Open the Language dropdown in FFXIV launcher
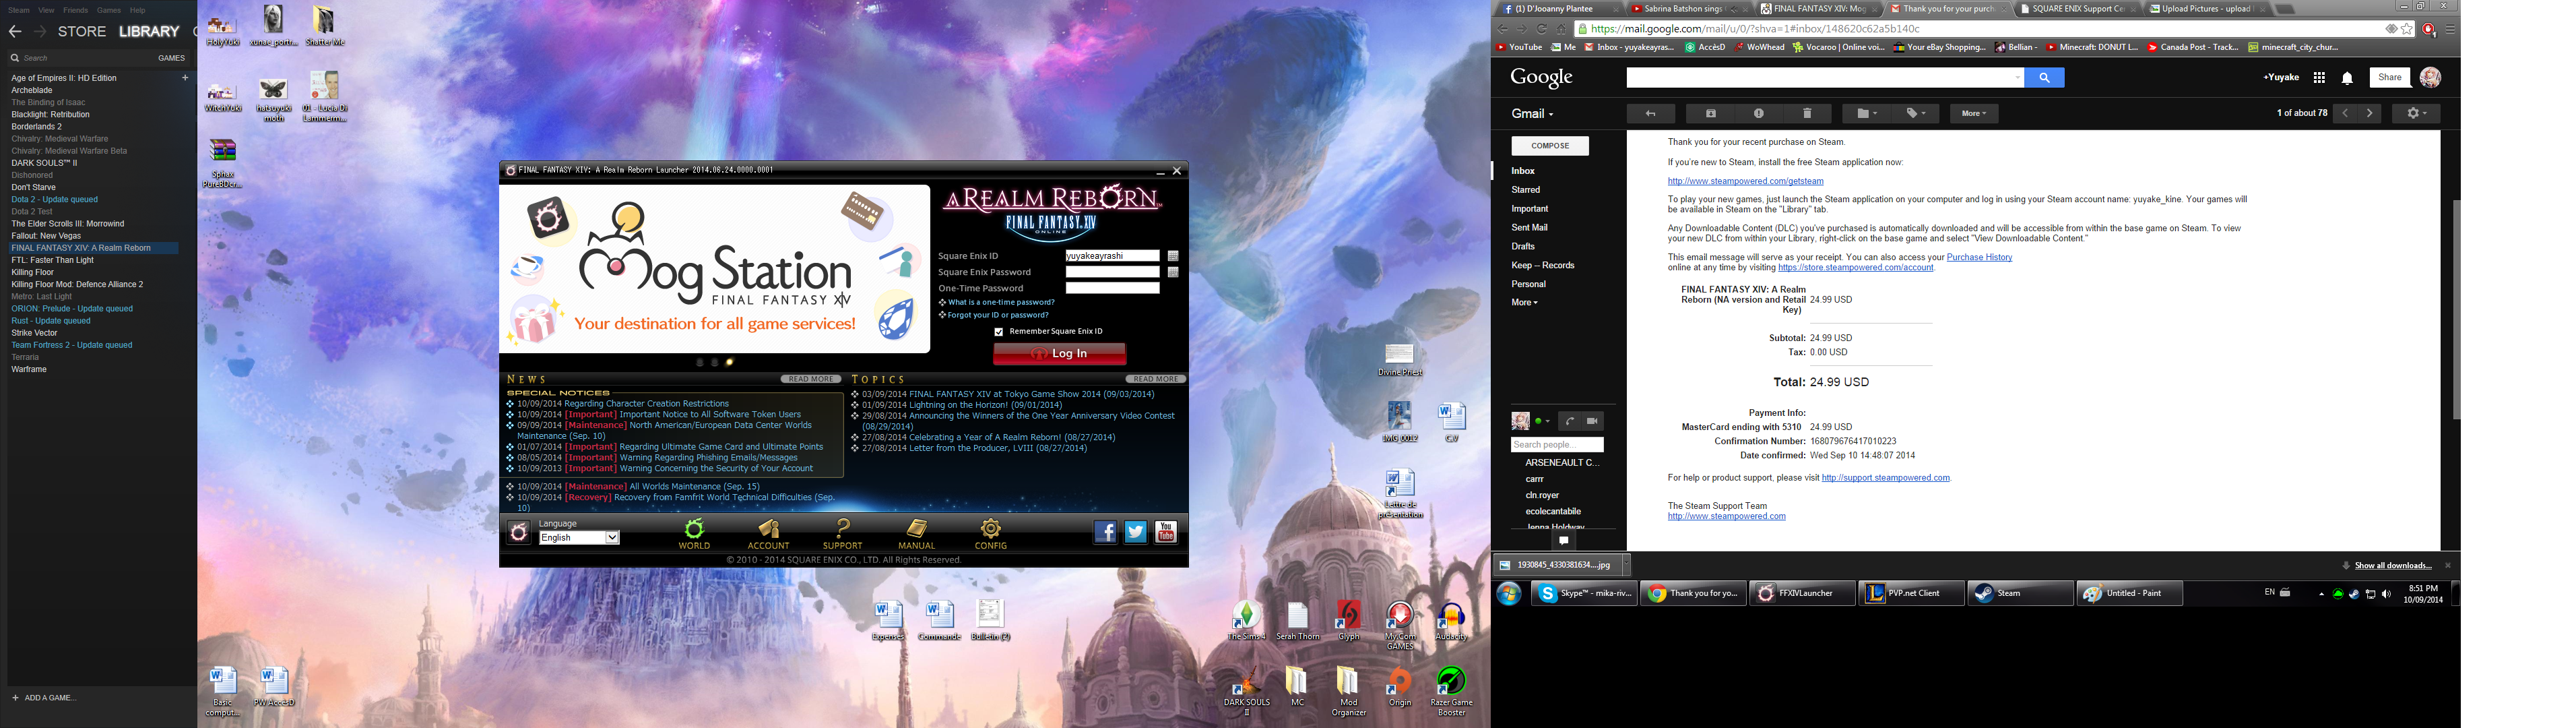This screenshot has height=728, width=2576. click(x=579, y=538)
